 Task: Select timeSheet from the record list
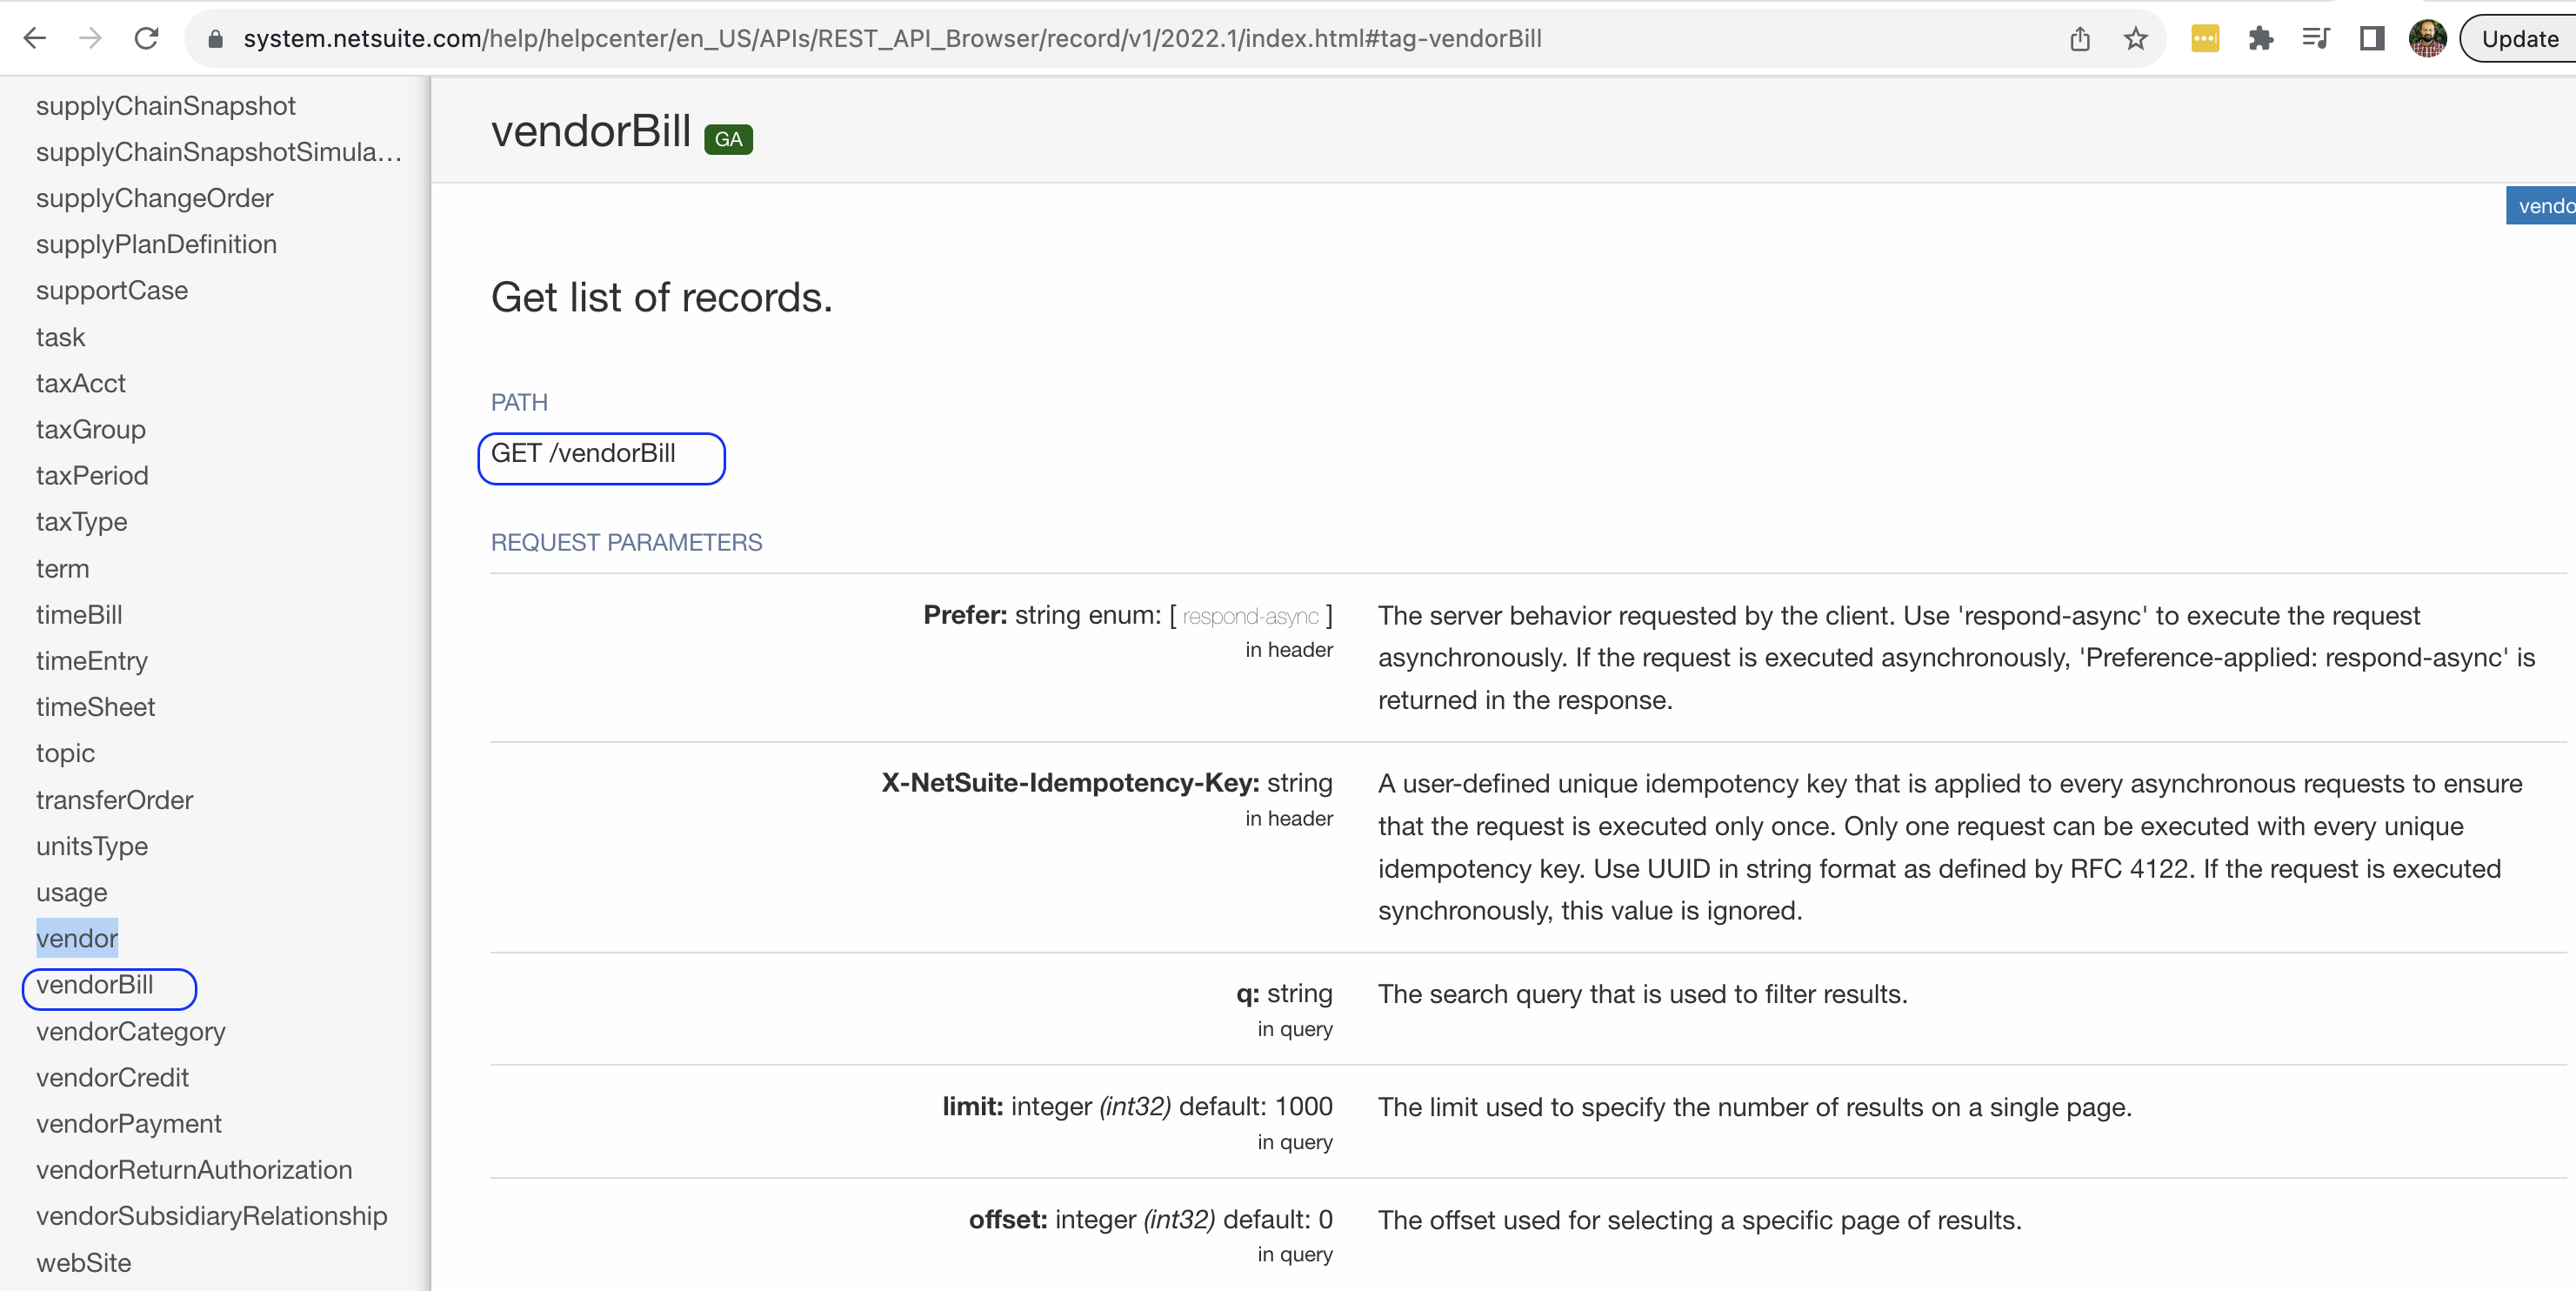point(95,707)
